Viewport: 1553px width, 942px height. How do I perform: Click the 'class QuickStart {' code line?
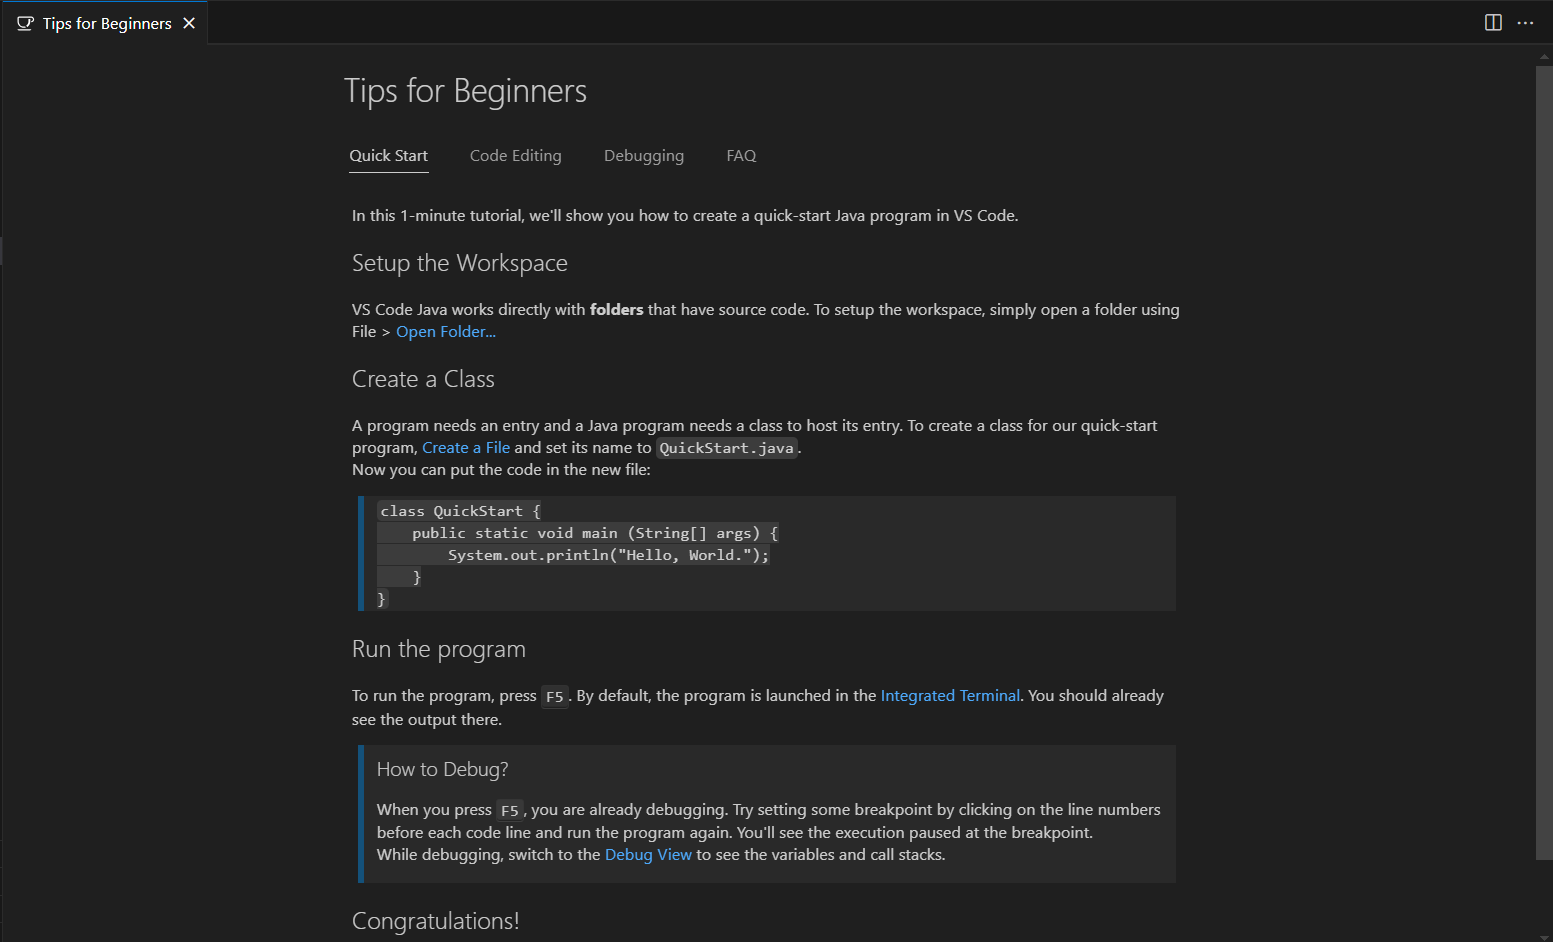pyautogui.click(x=460, y=511)
